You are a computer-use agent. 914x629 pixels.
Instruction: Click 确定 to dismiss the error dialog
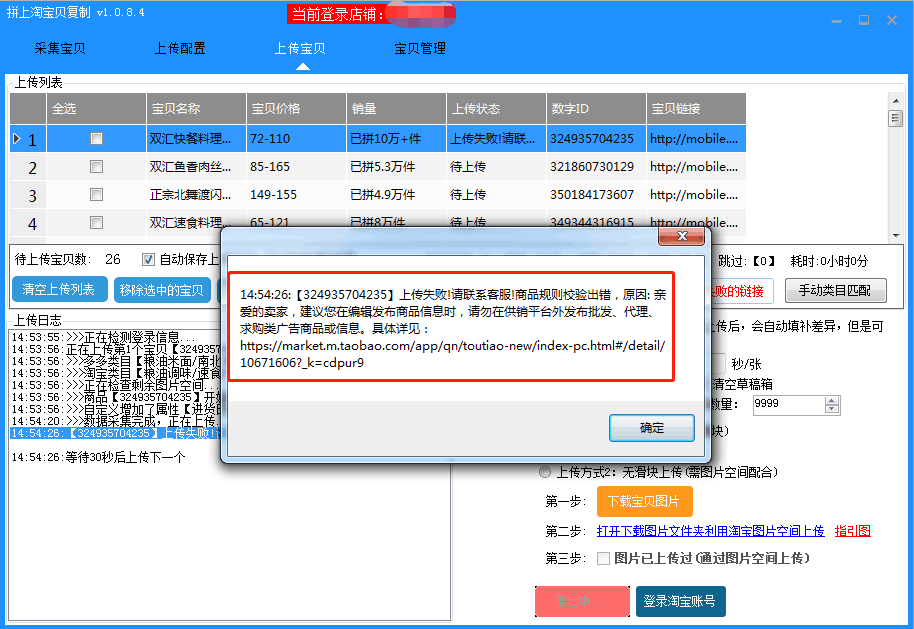(x=651, y=428)
